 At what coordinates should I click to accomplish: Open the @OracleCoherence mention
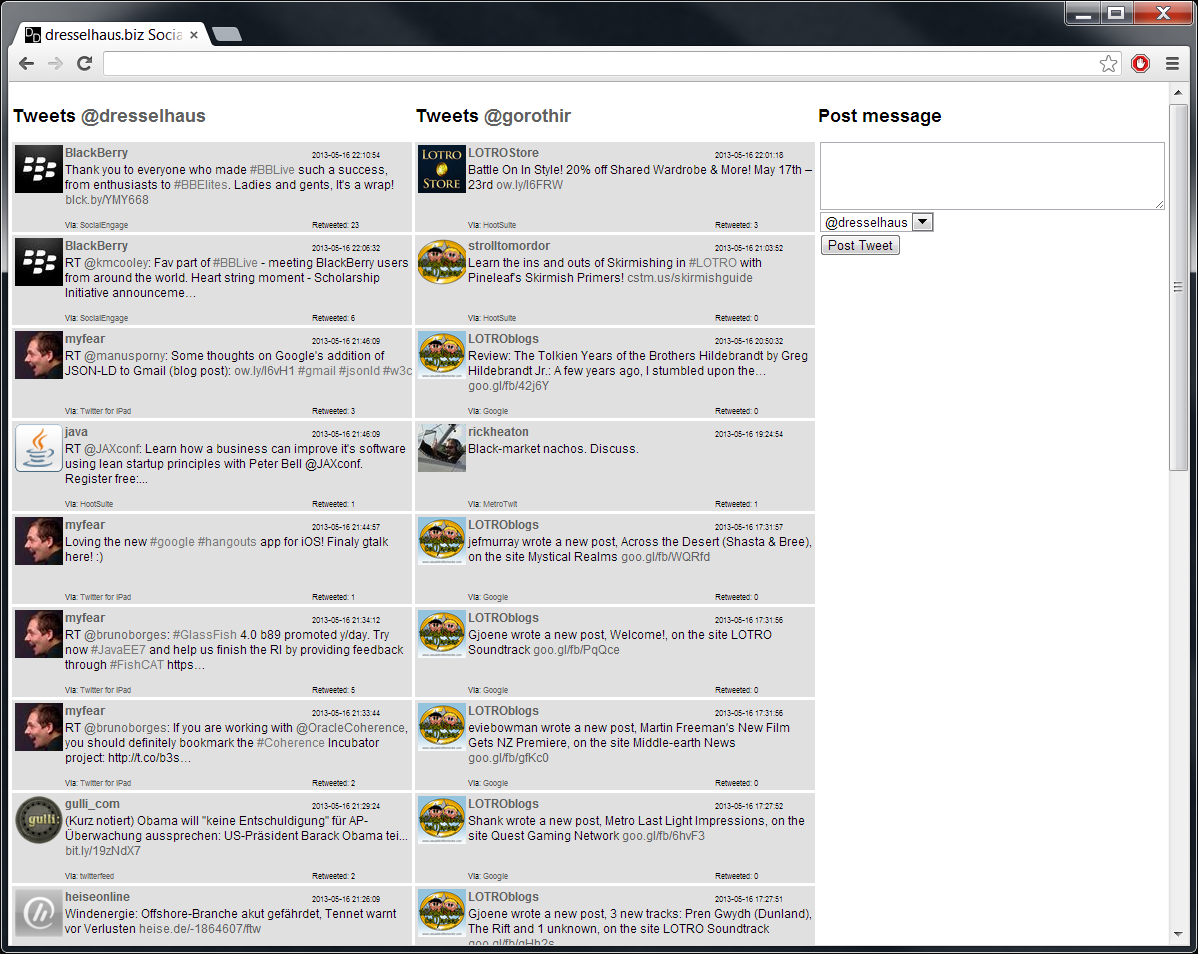tap(351, 728)
